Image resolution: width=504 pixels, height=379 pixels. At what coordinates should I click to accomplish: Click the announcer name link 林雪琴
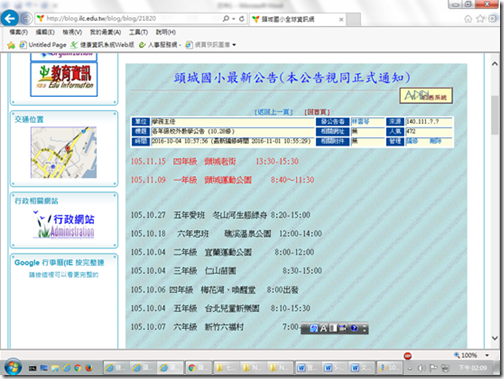[360, 122]
